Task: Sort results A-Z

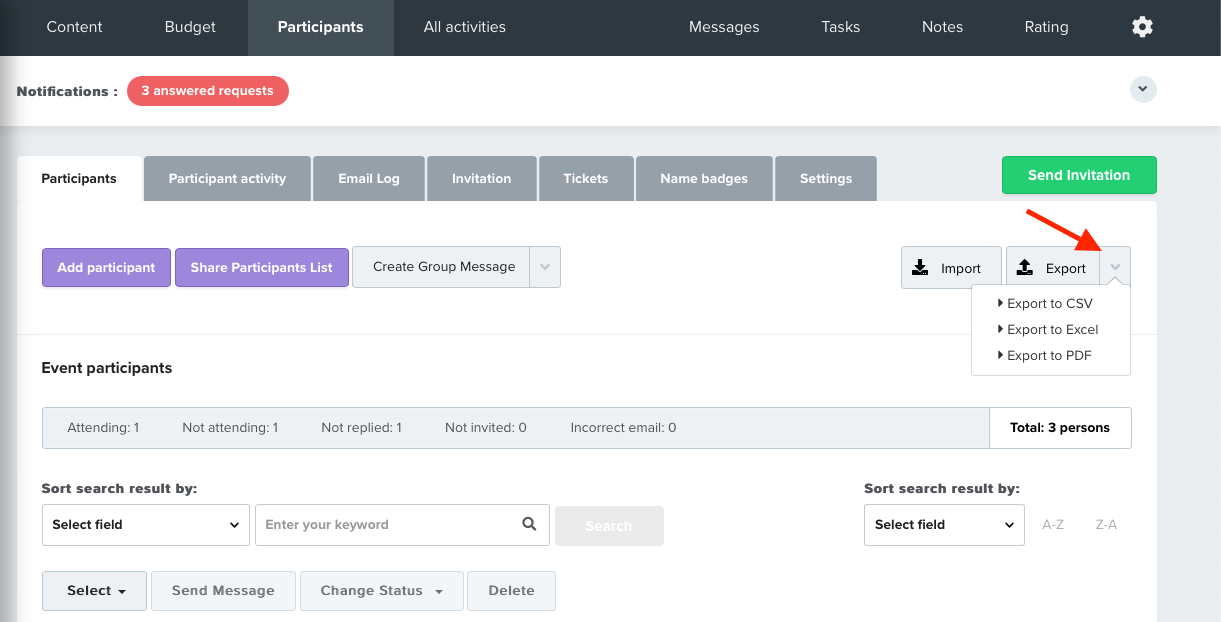Action: (x=1053, y=525)
